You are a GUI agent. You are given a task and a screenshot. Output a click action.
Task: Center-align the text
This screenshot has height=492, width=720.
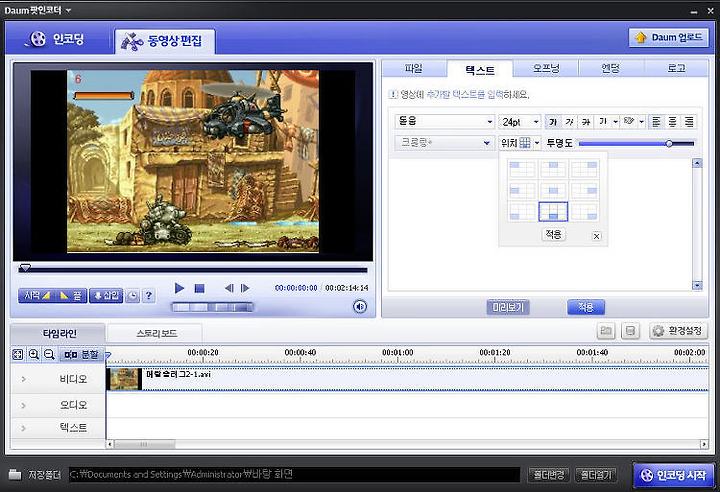click(672, 121)
